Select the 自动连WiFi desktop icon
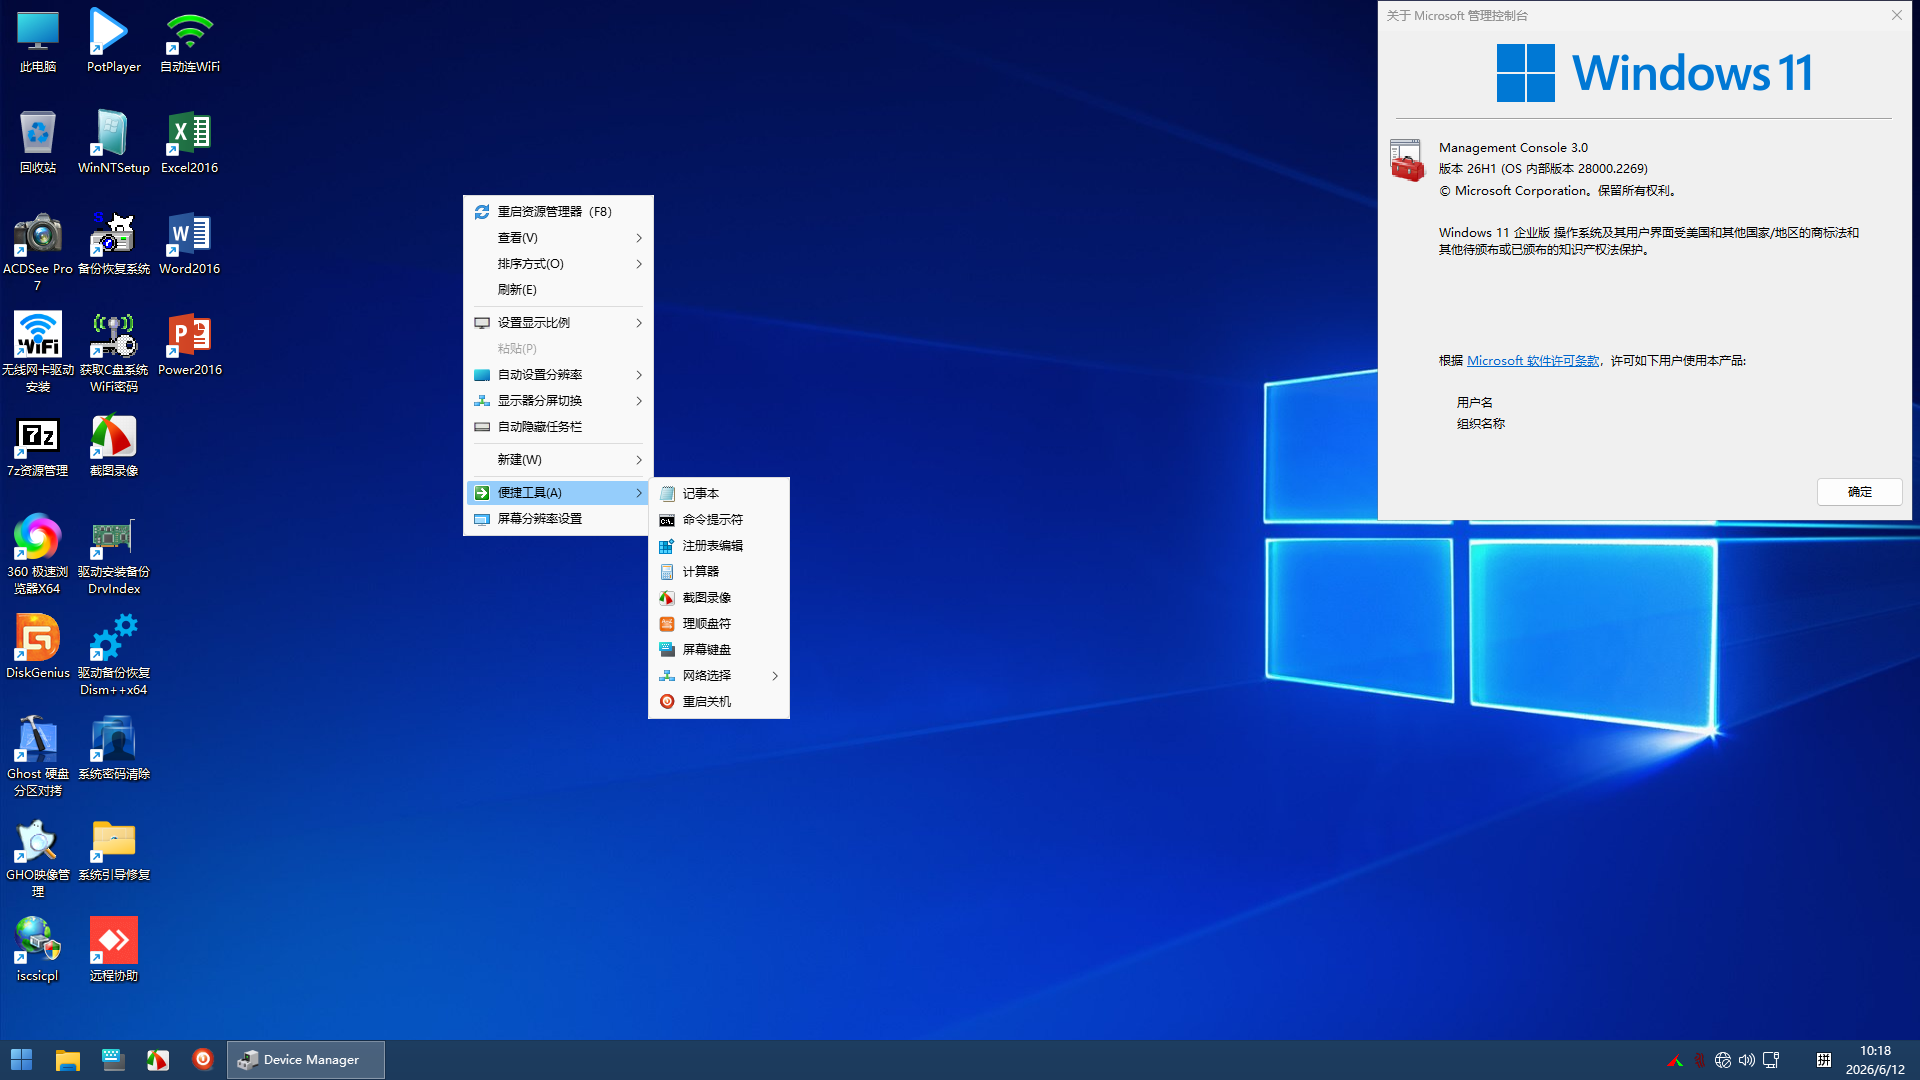The height and width of the screenshot is (1080, 1920). coord(189,41)
